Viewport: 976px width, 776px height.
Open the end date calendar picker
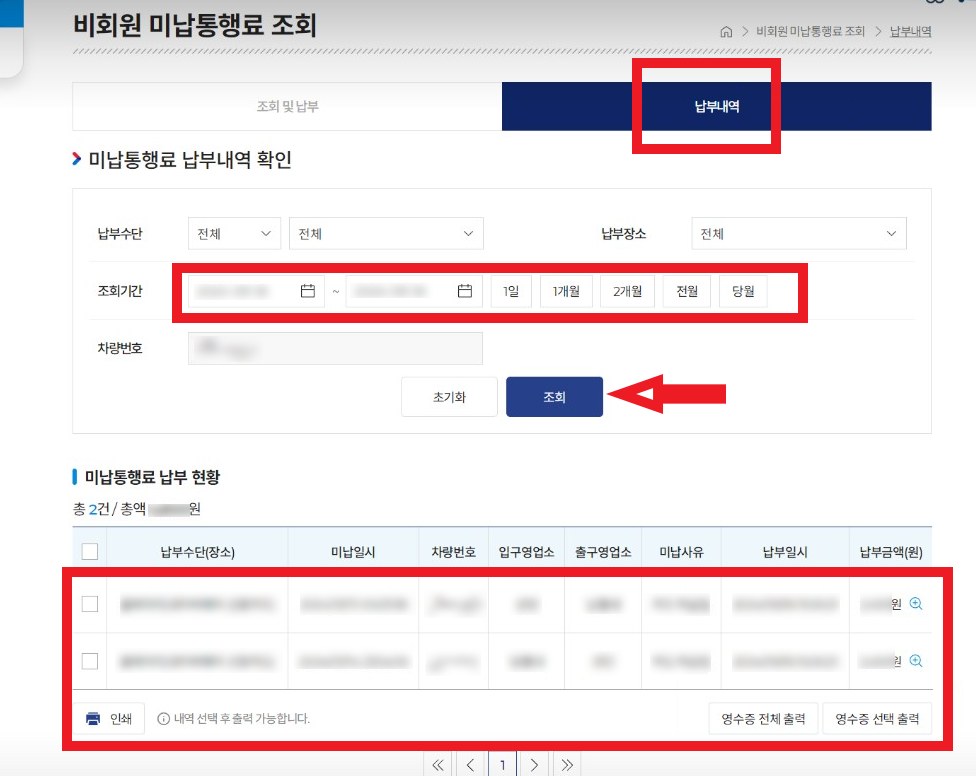click(x=464, y=291)
